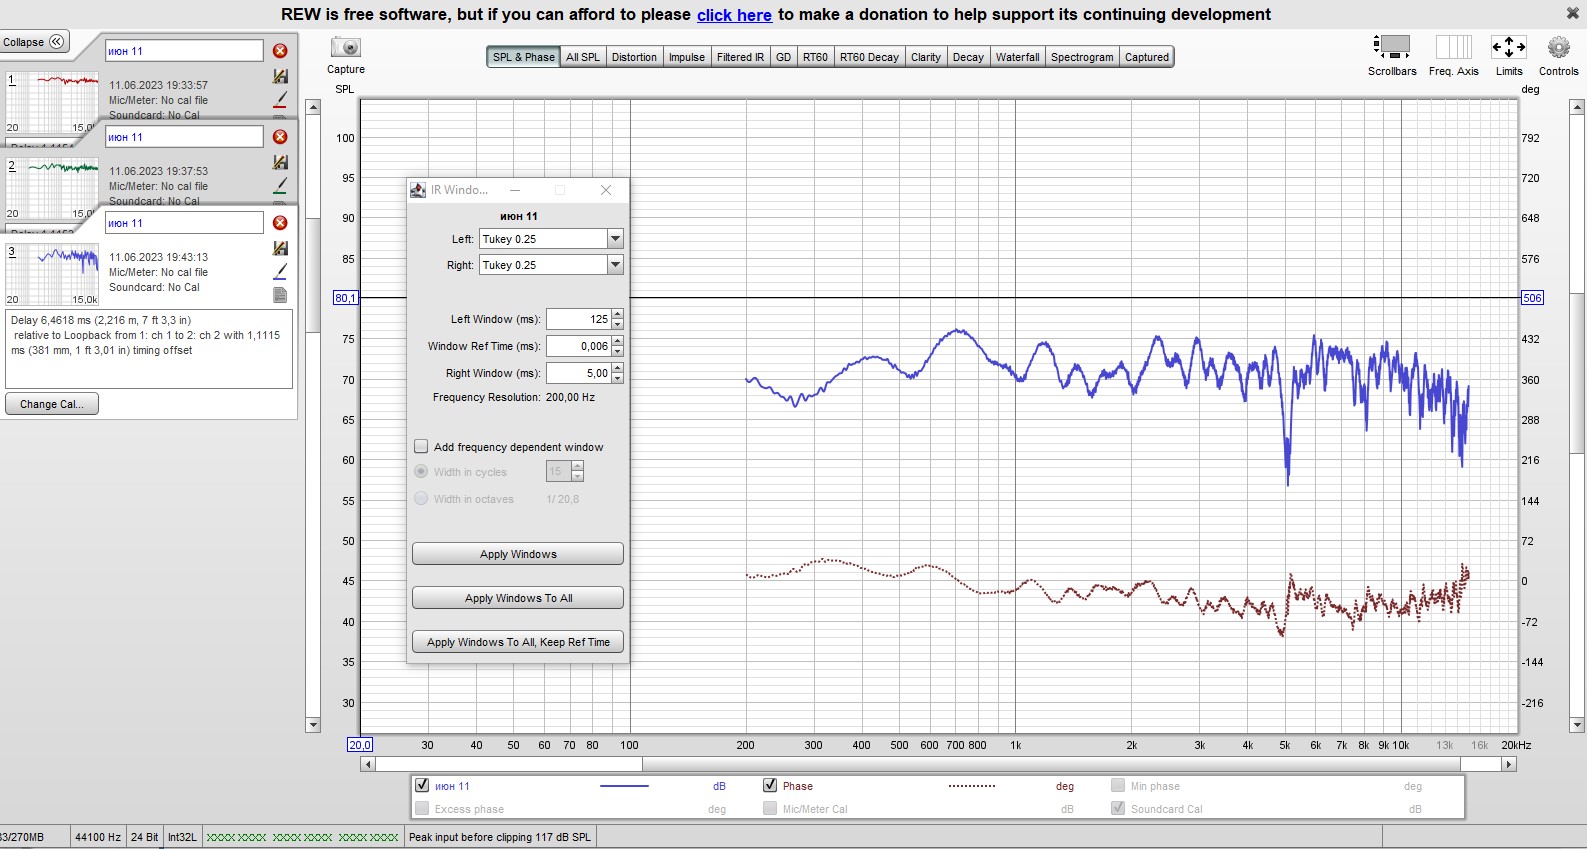Open the Spectrogram tab

[1082, 57]
